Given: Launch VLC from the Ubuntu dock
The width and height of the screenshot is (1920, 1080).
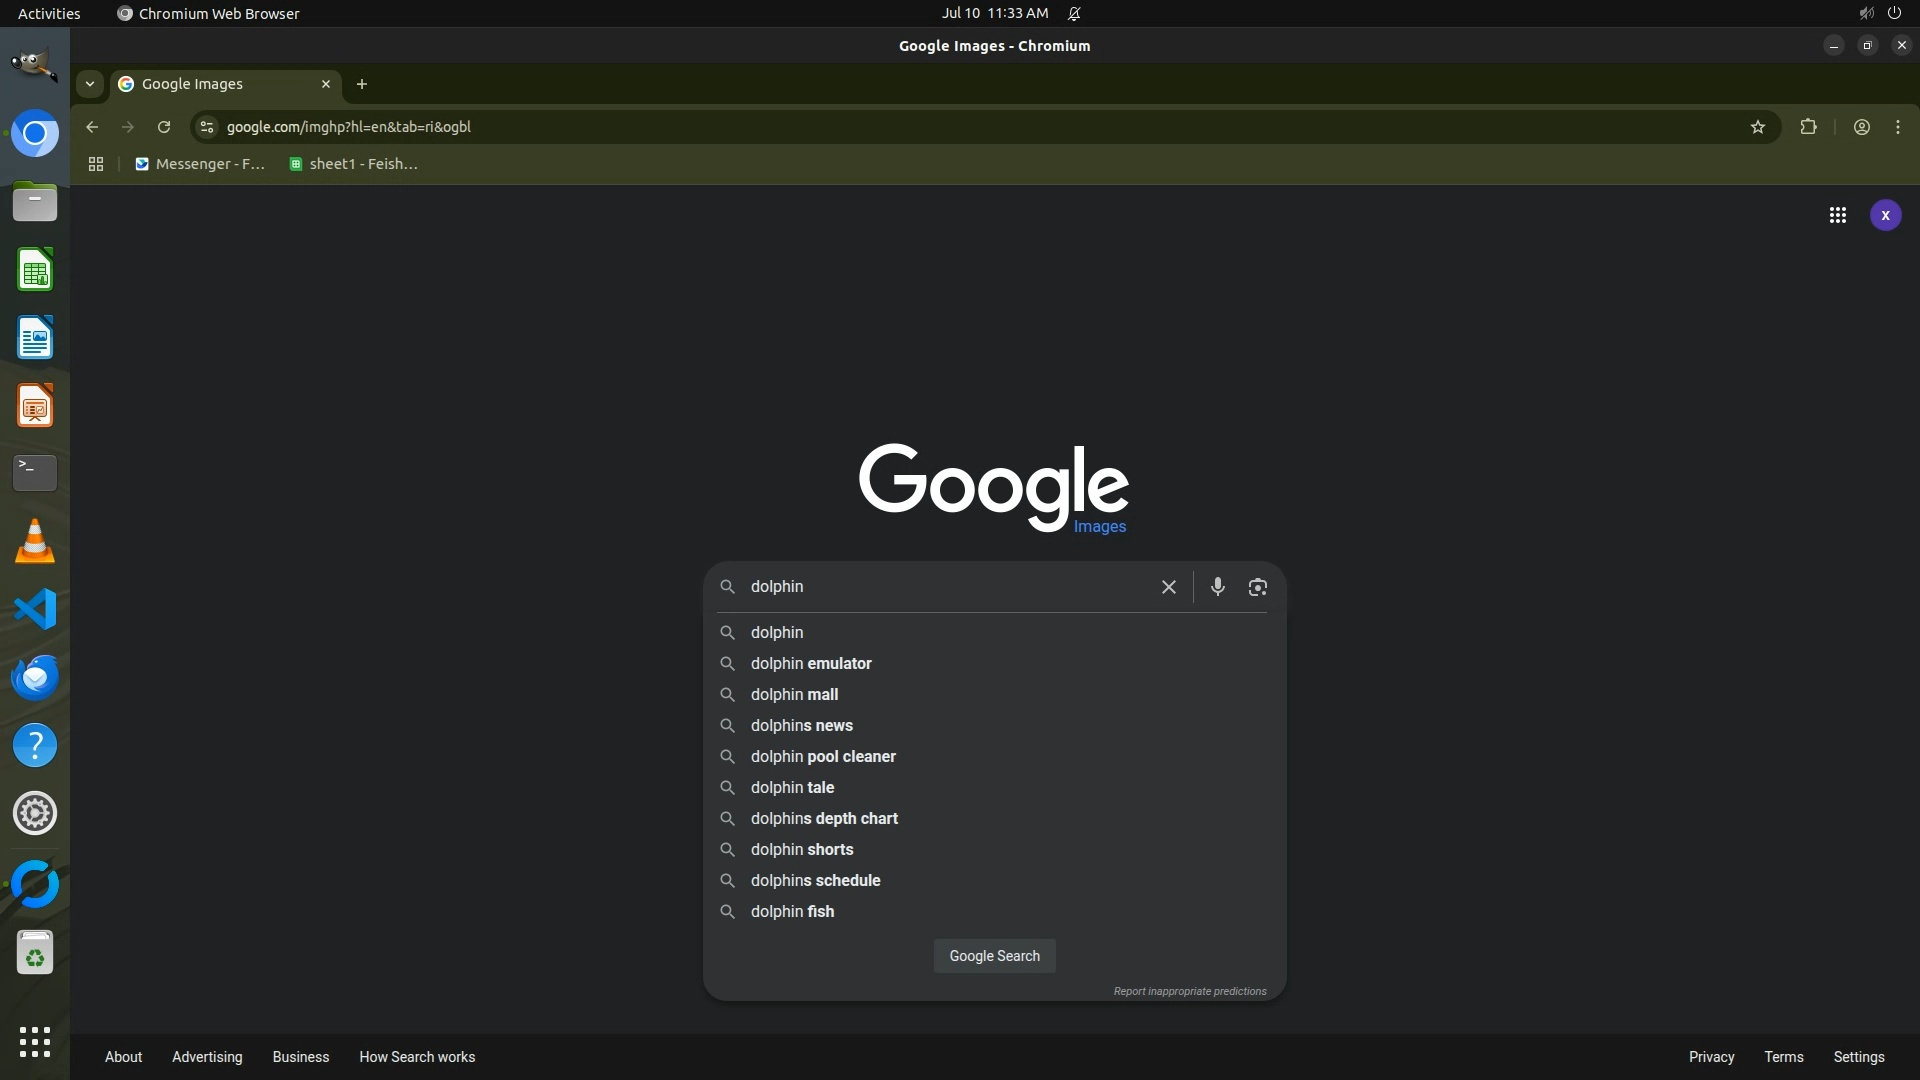Looking at the screenshot, I should tap(35, 542).
